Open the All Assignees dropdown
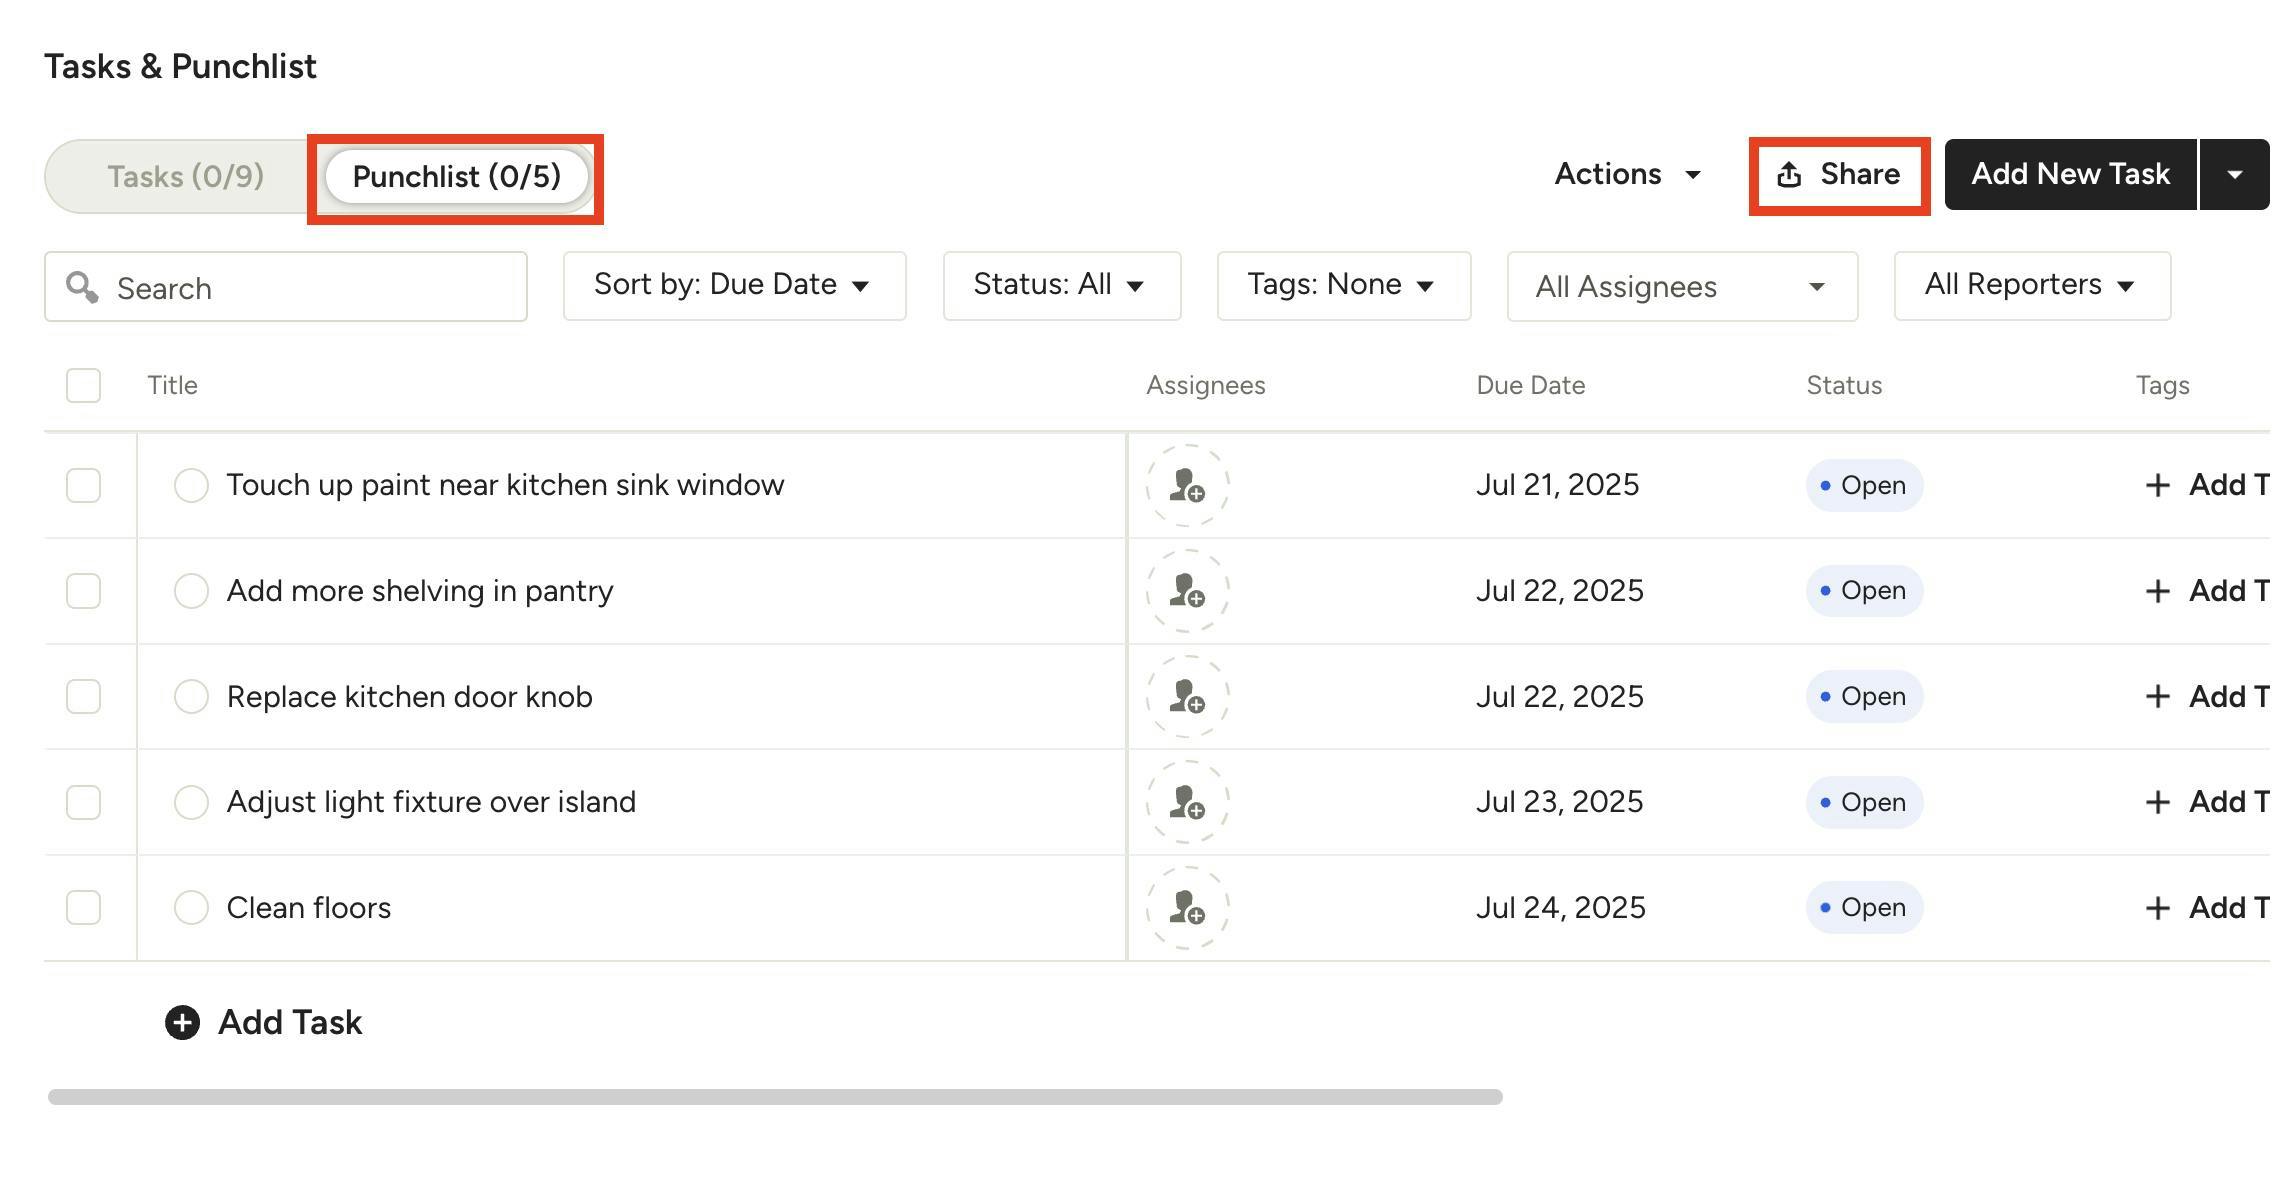This screenshot has height=1192, width=2296. pos(1681,287)
